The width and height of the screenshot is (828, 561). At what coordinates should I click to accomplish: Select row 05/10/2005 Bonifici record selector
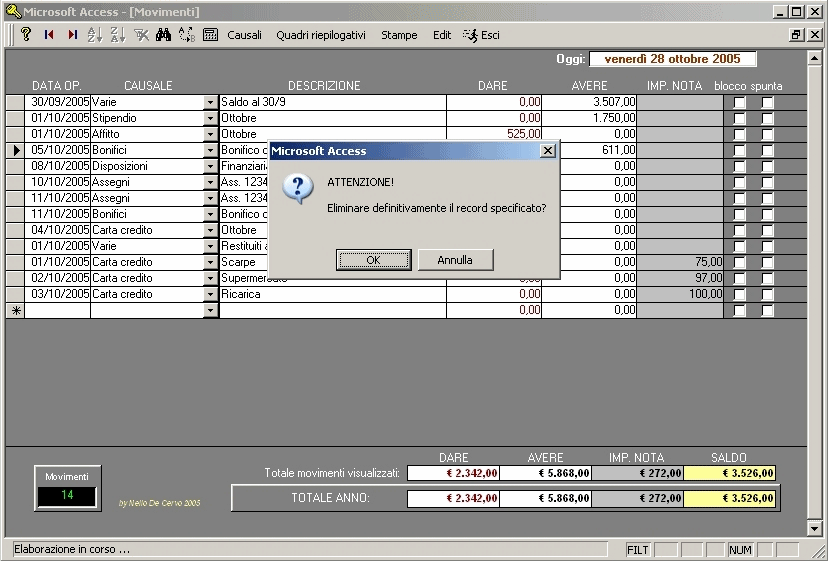(15, 150)
